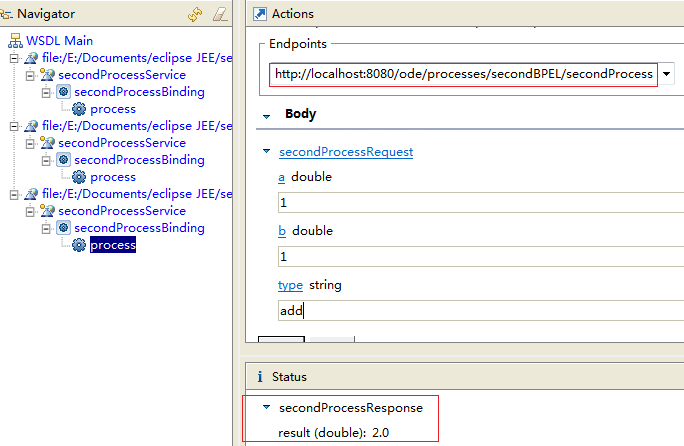Click the Refresh icon in Navigator header
Screen dimensions: 684x446
tap(195, 14)
